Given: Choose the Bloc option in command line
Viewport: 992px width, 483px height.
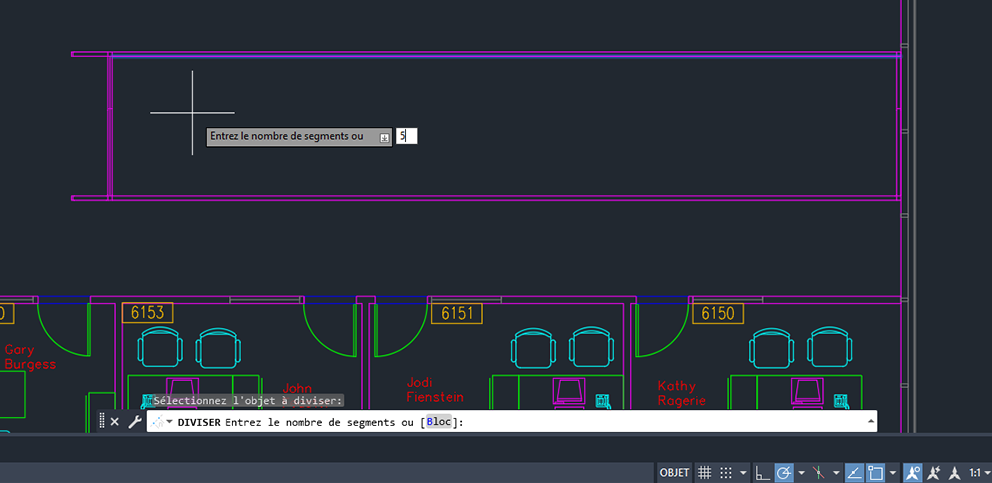Looking at the screenshot, I should coord(439,422).
